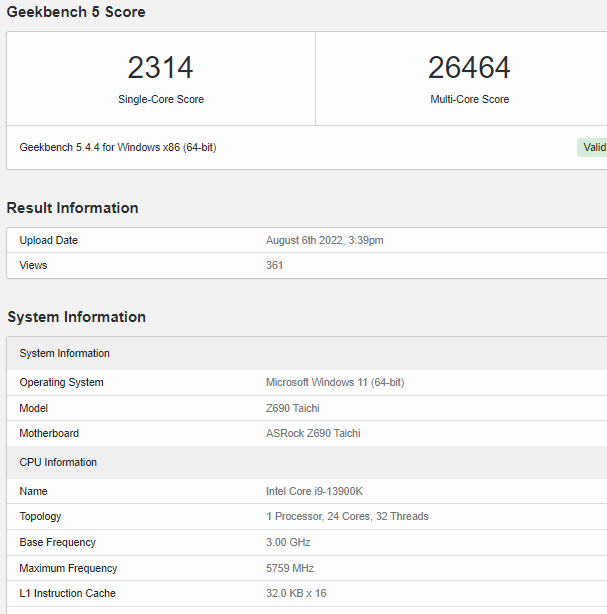Viewport: 607px width, 614px height.
Task: Click the L1 Instruction Cache label
Action: pyautogui.click(x=68, y=593)
